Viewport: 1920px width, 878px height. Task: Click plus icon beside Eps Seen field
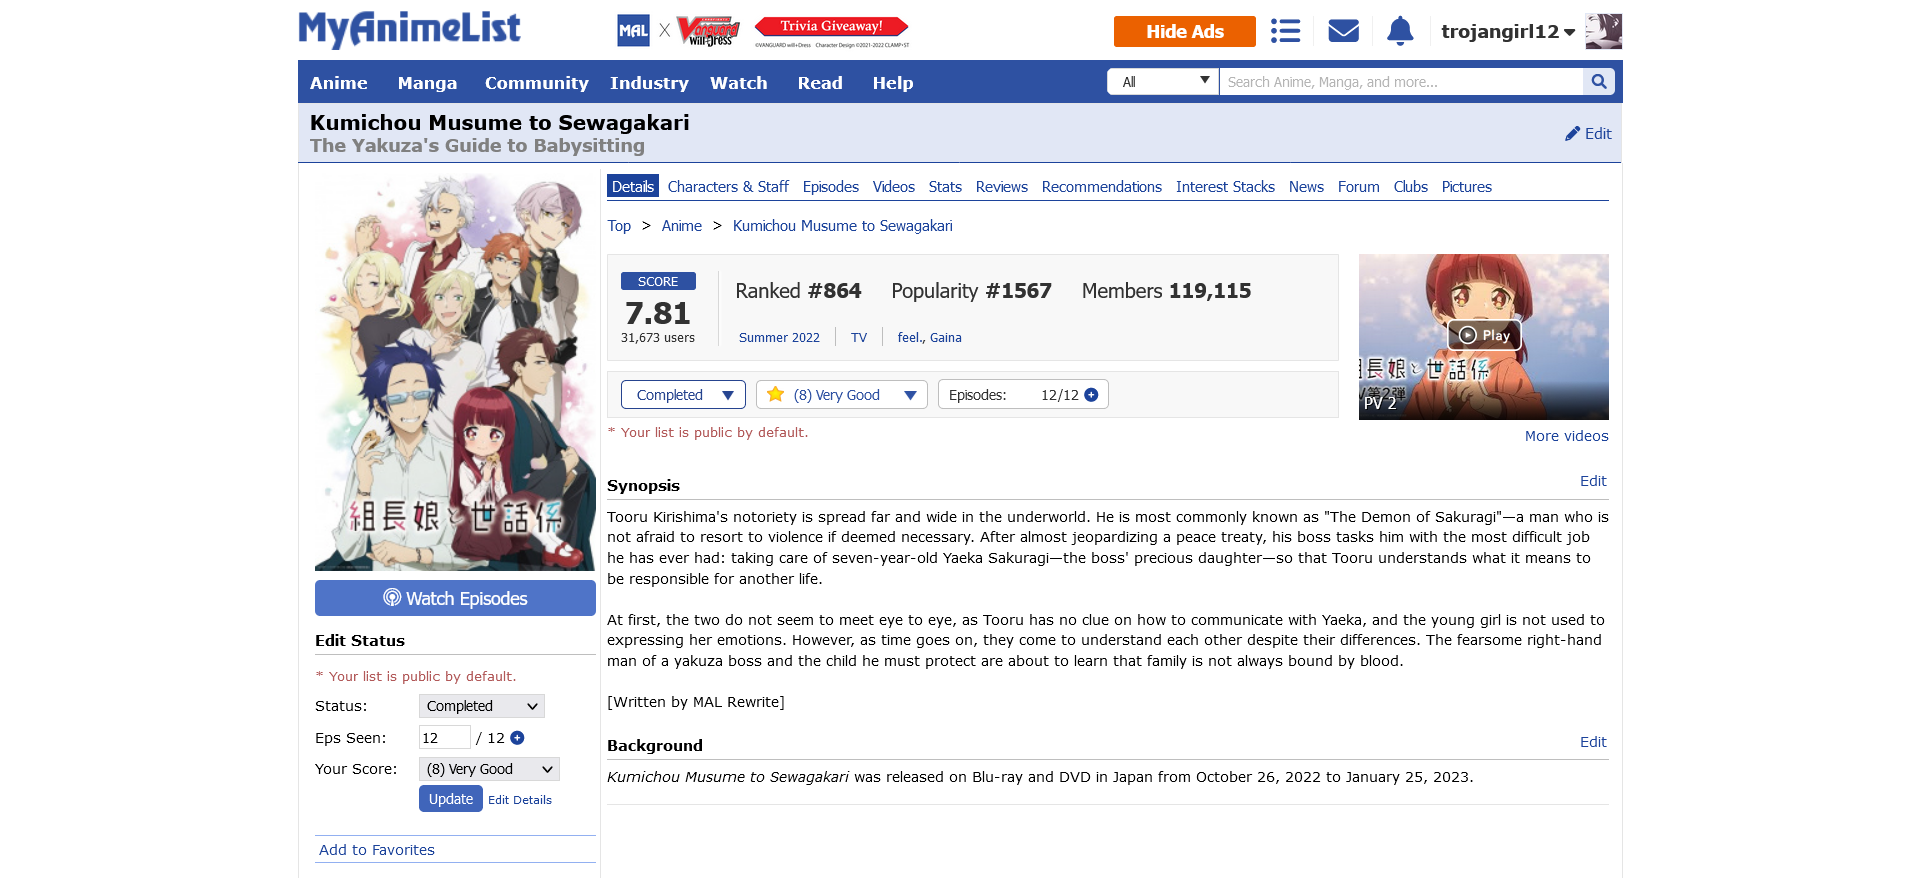click(x=517, y=738)
